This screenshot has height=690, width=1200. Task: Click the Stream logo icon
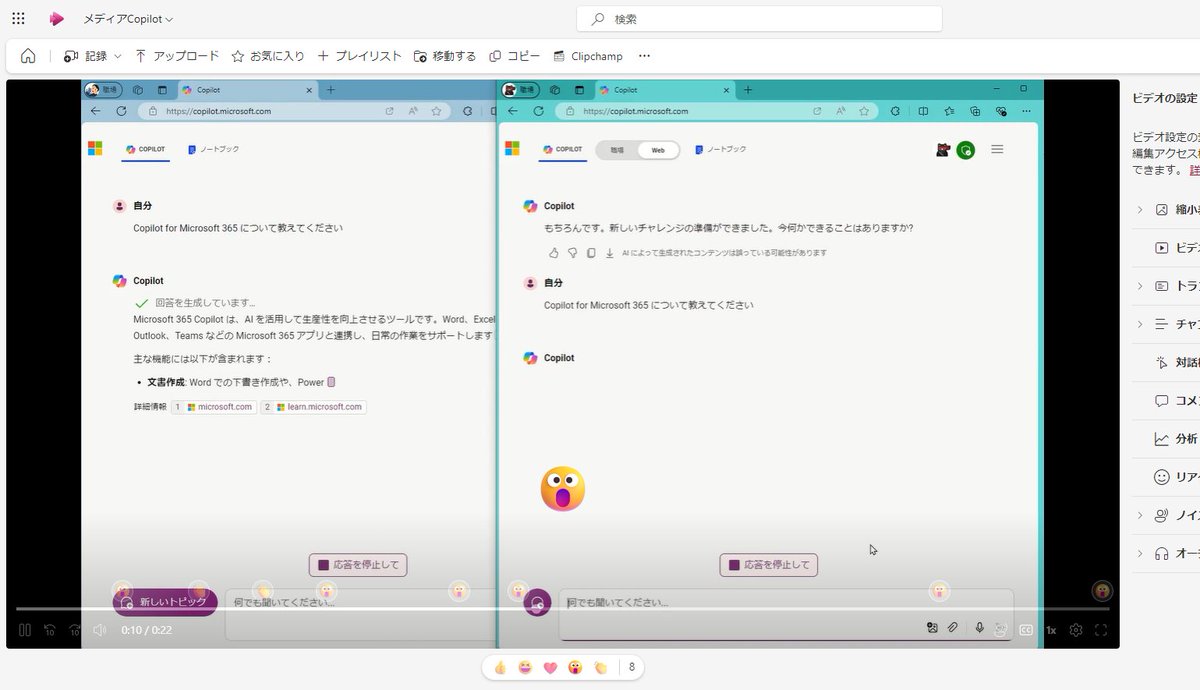57,19
